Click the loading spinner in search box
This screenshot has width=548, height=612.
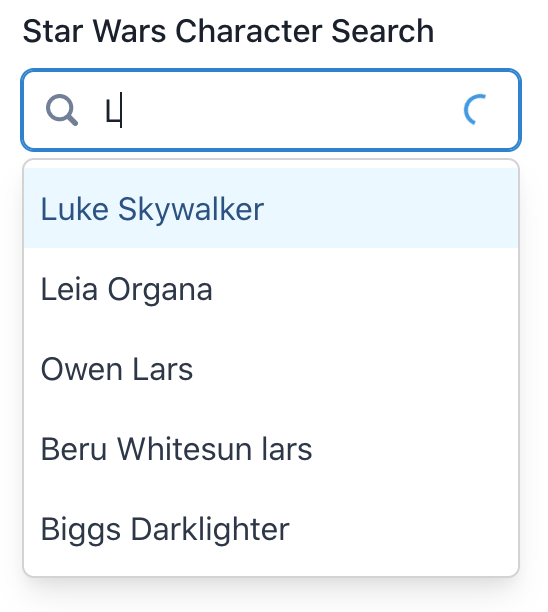pyautogui.click(x=476, y=110)
